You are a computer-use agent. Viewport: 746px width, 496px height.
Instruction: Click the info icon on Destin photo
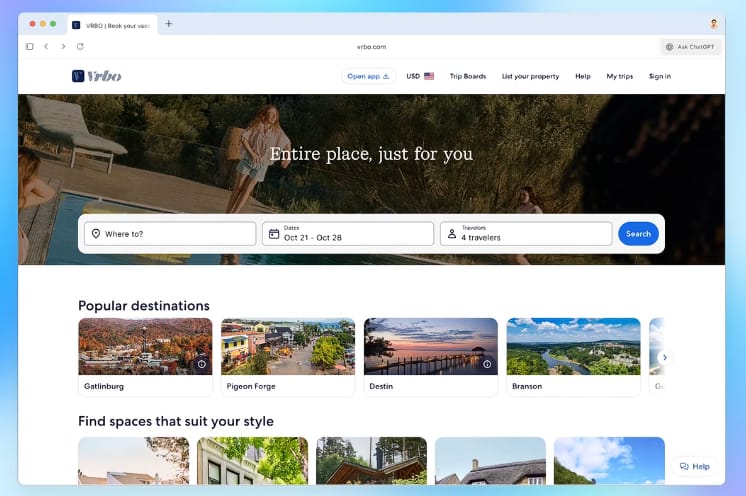(x=487, y=364)
